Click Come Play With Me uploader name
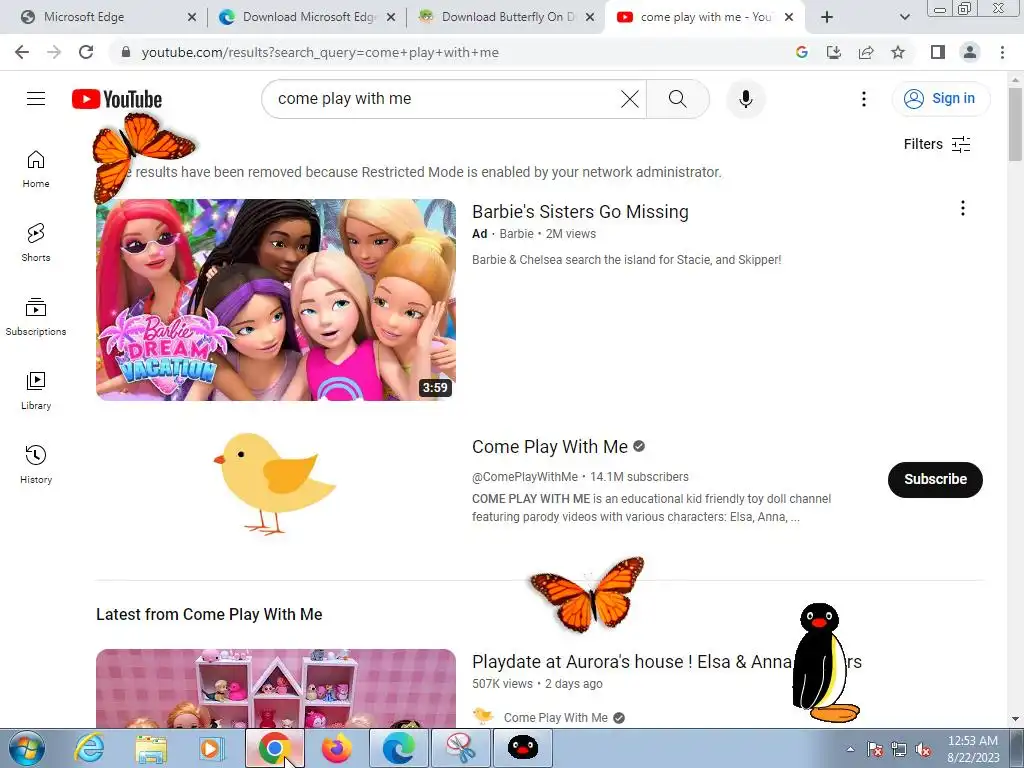 click(555, 718)
